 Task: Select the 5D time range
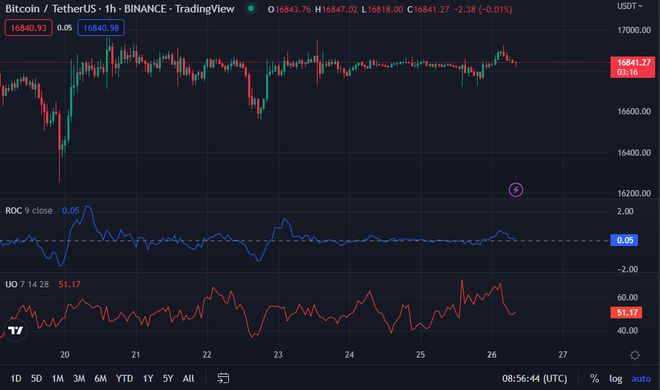pyautogui.click(x=36, y=378)
